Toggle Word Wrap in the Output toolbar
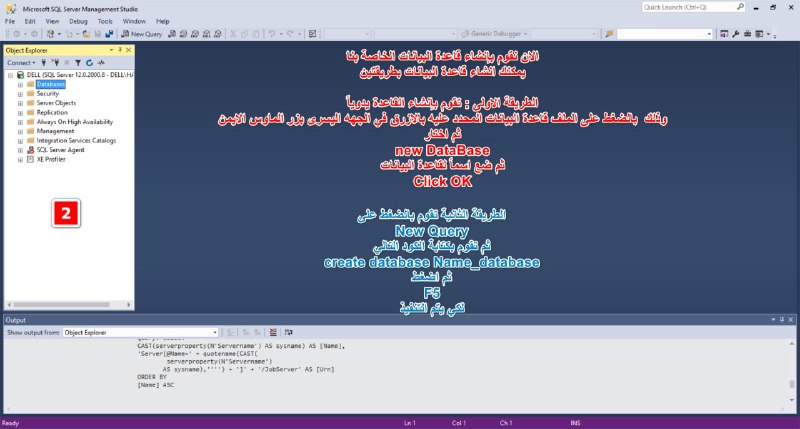Image resolution: width=800 pixels, height=429 pixels. point(289,333)
